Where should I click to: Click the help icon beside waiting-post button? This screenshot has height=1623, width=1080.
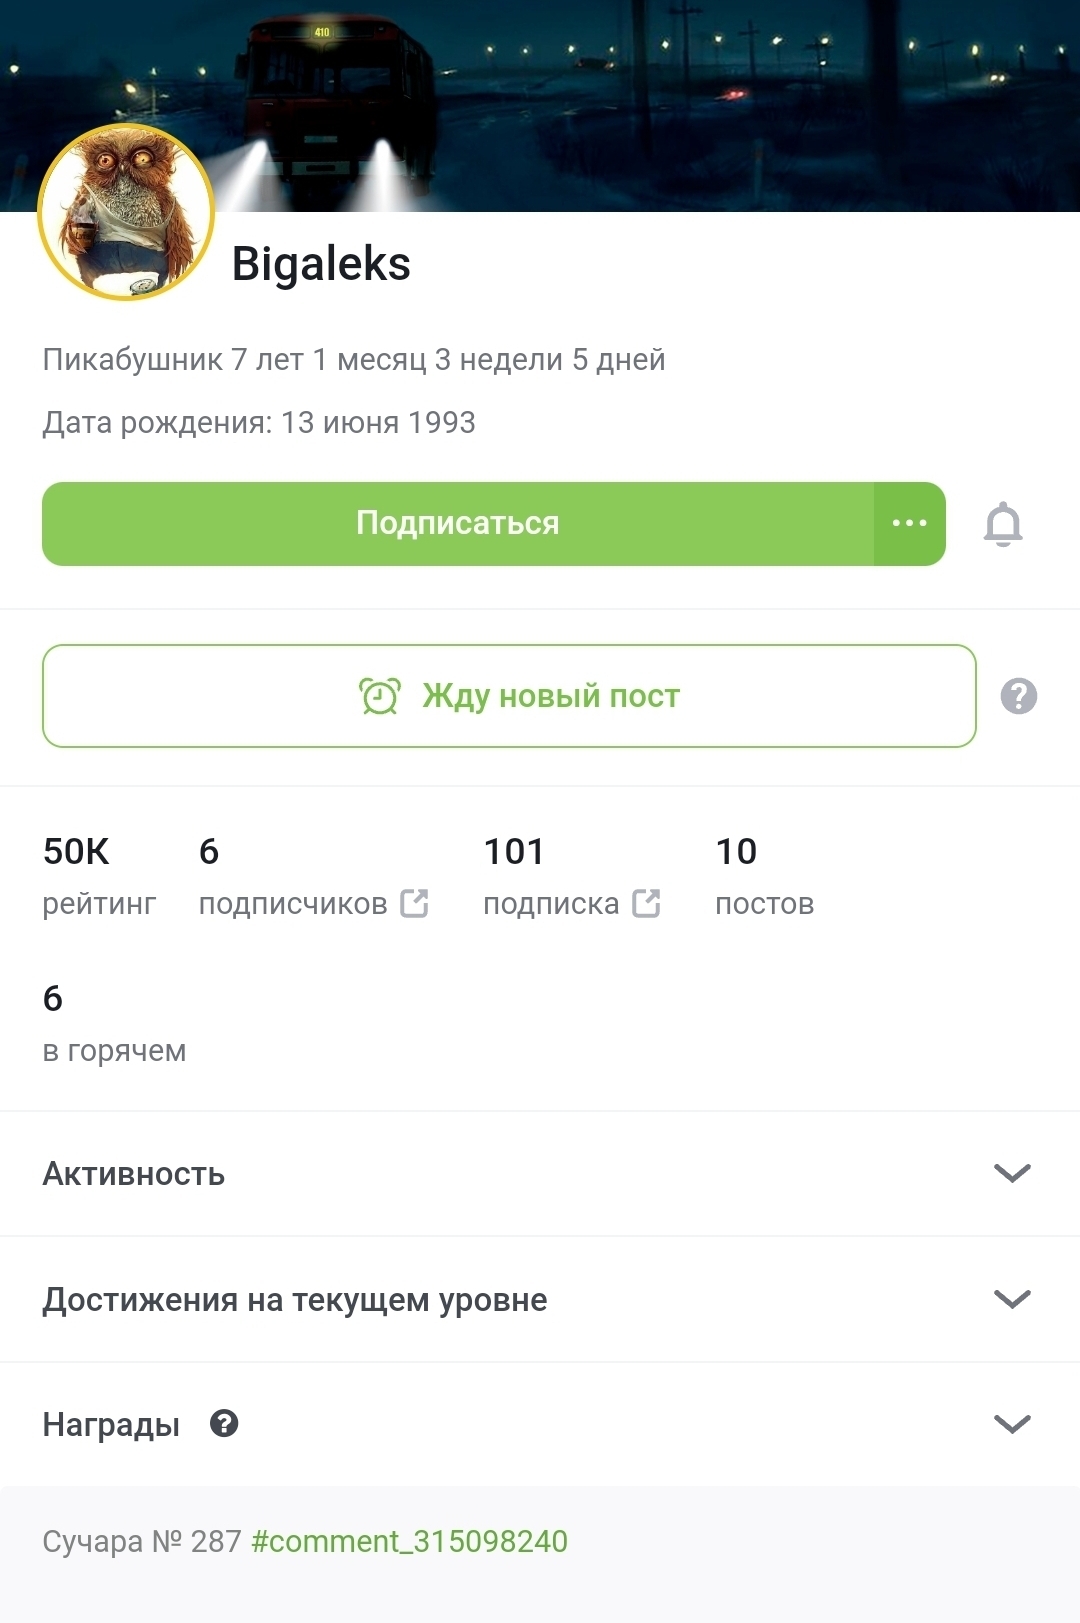point(1018,696)
